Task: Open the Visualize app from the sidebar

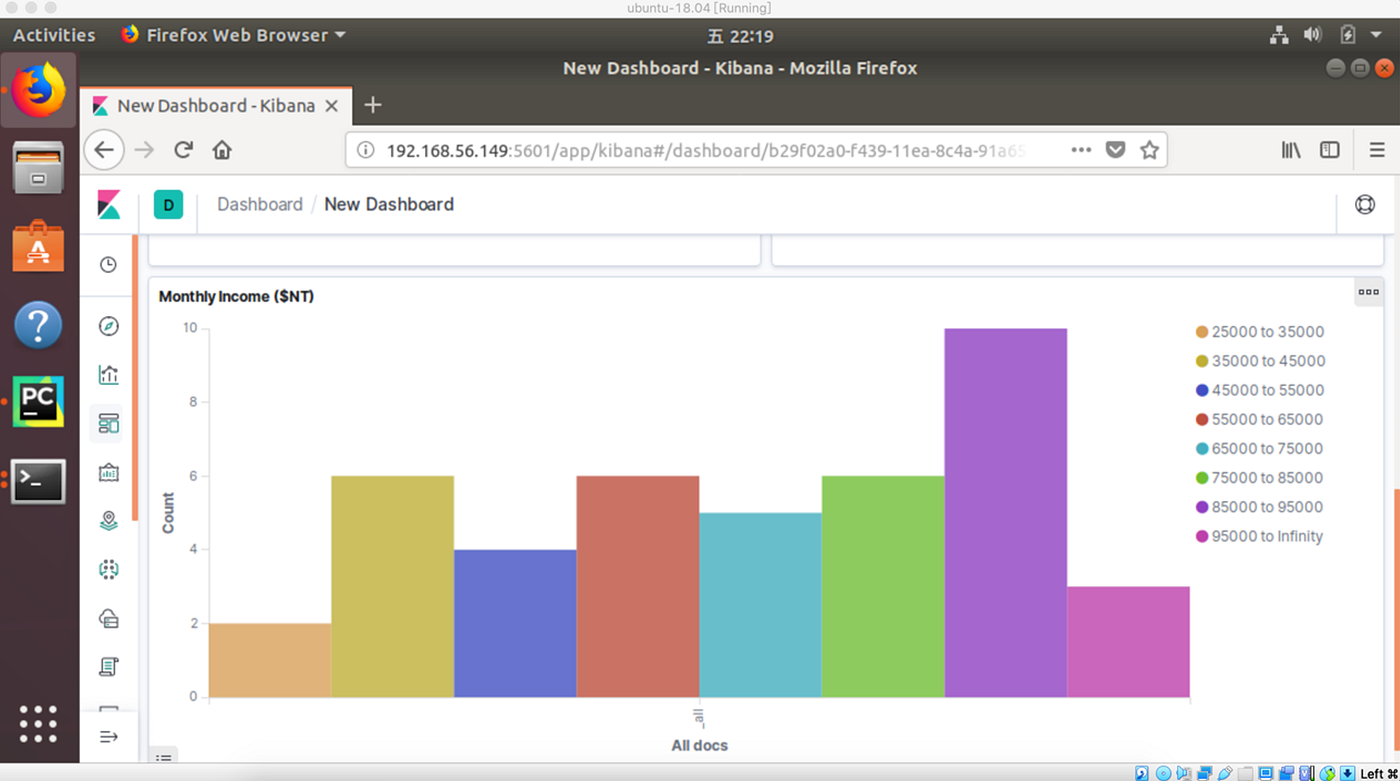Action: tap(108, 374)
